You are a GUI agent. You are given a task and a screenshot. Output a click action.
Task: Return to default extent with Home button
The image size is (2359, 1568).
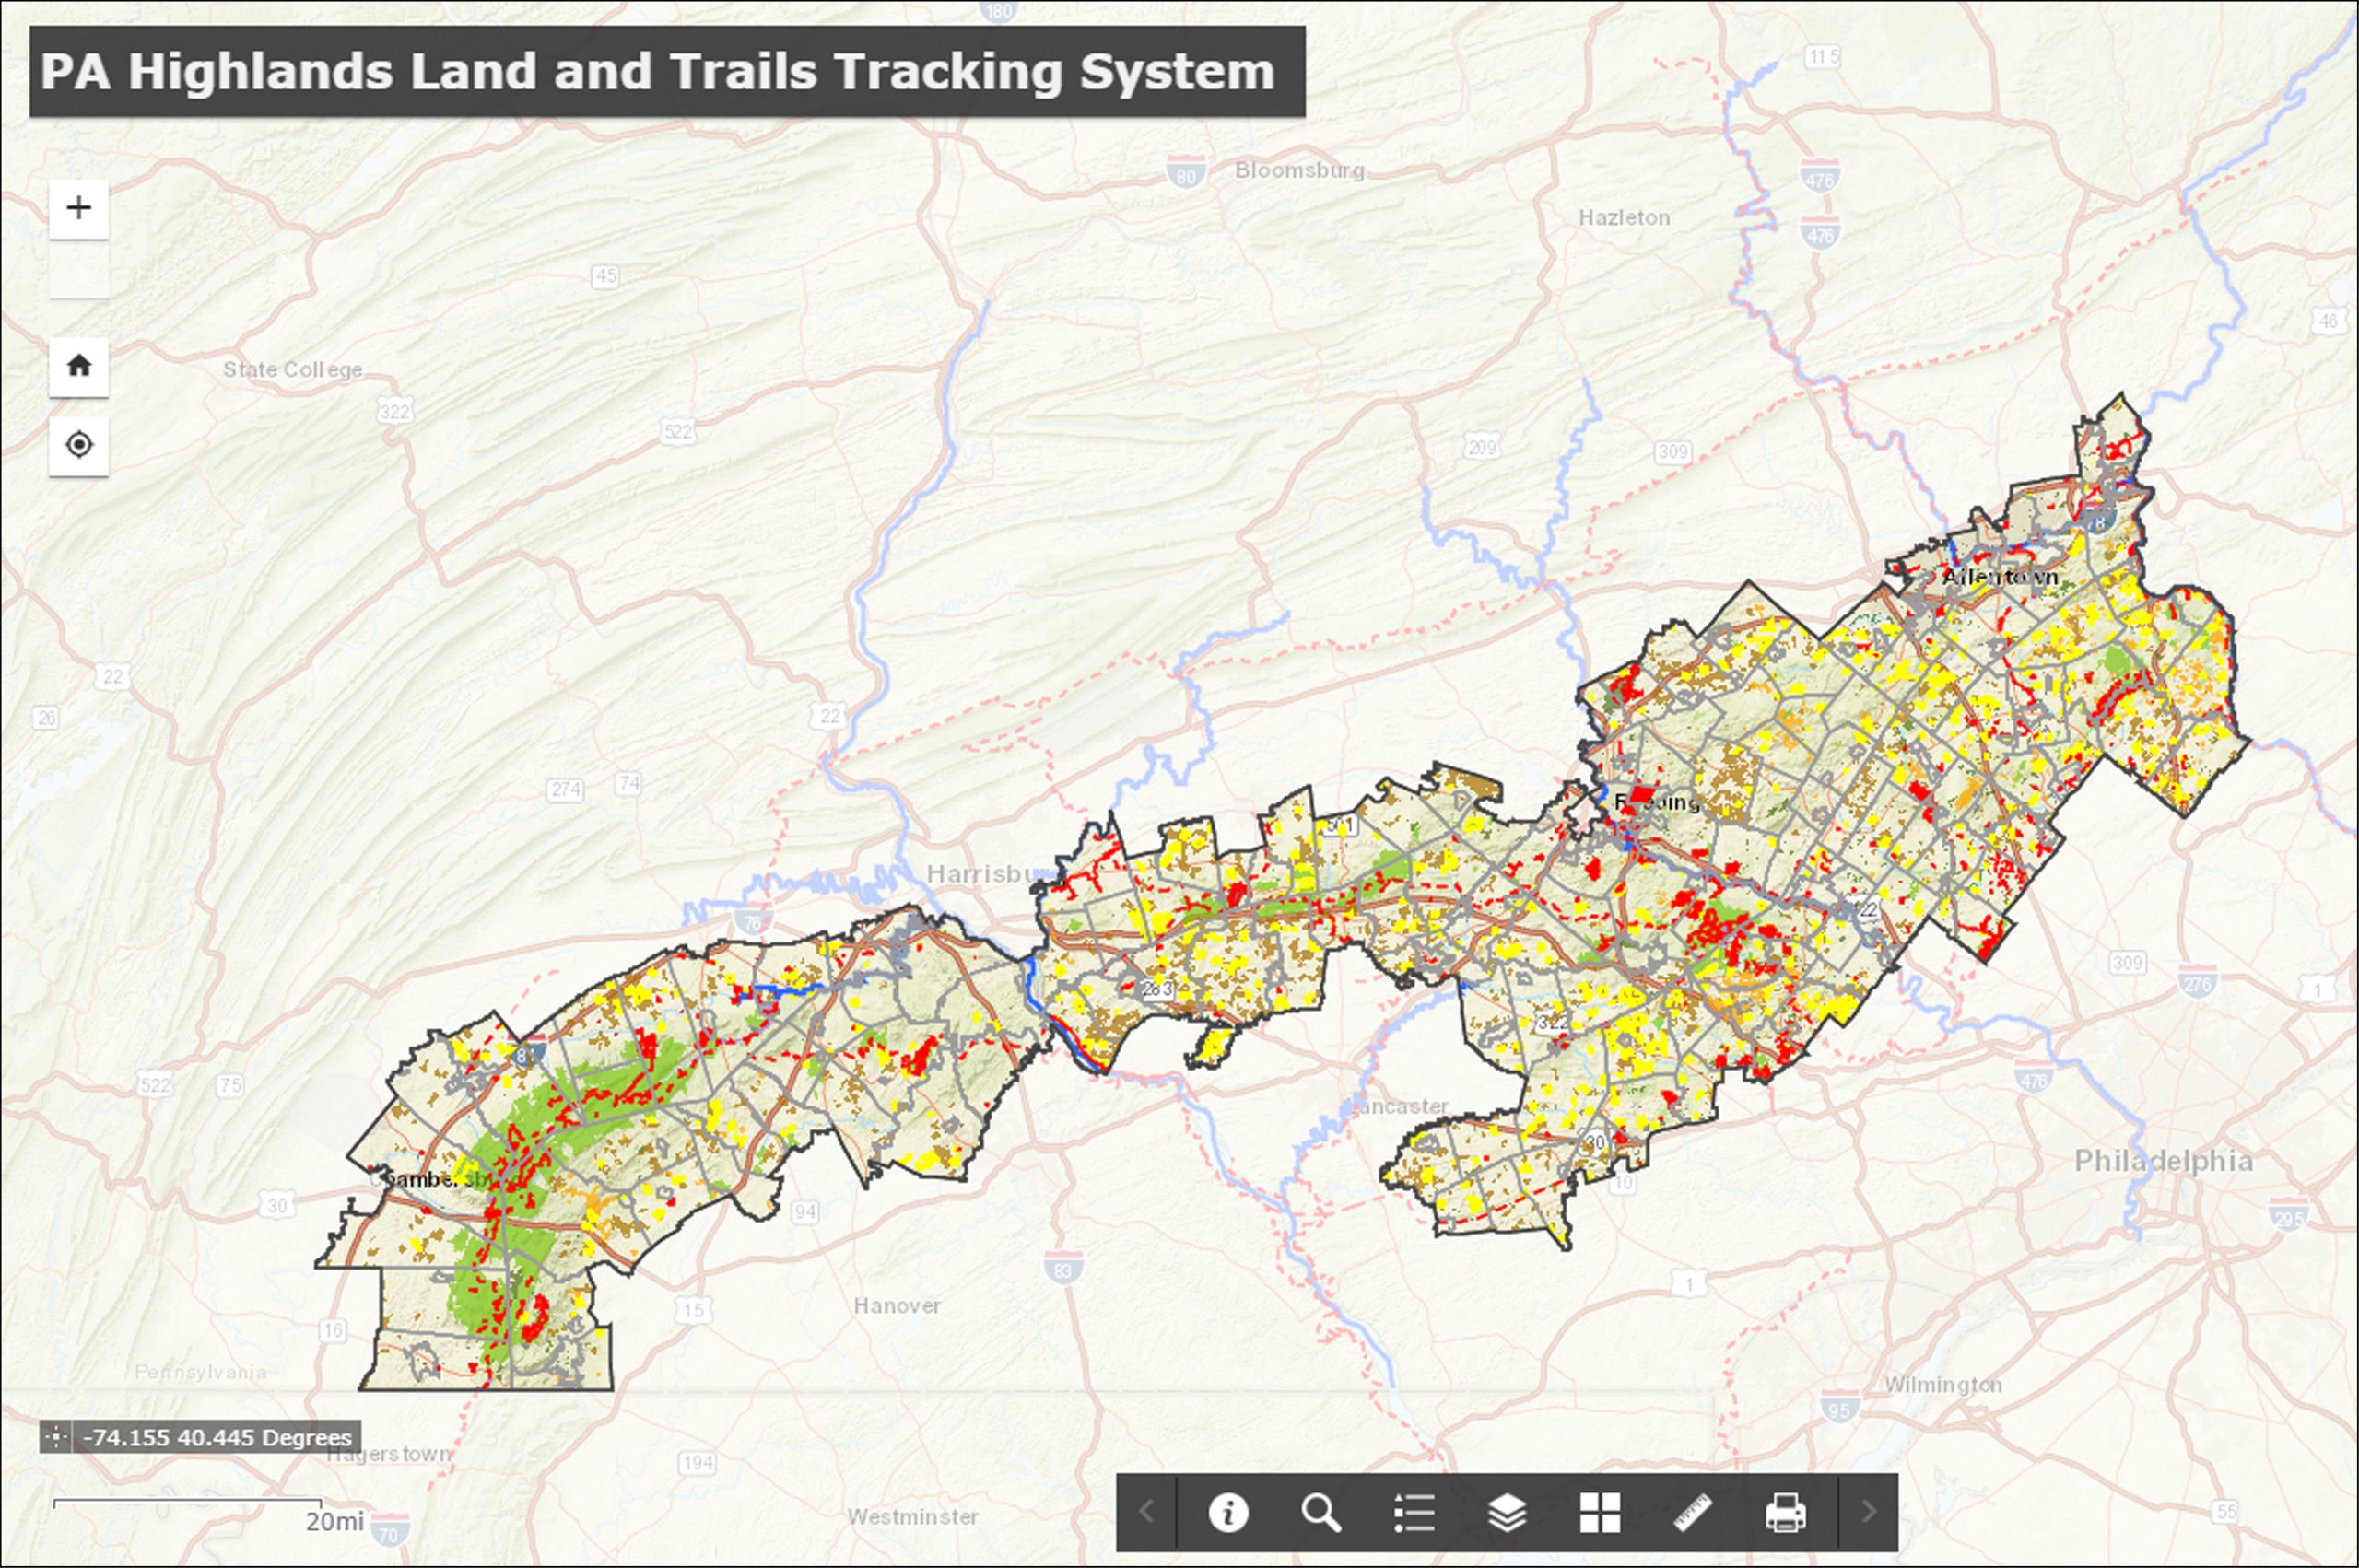click(78, 365)
